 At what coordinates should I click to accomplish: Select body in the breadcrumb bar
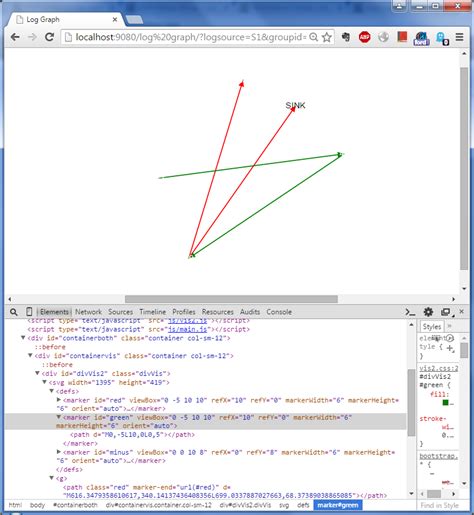37,505
